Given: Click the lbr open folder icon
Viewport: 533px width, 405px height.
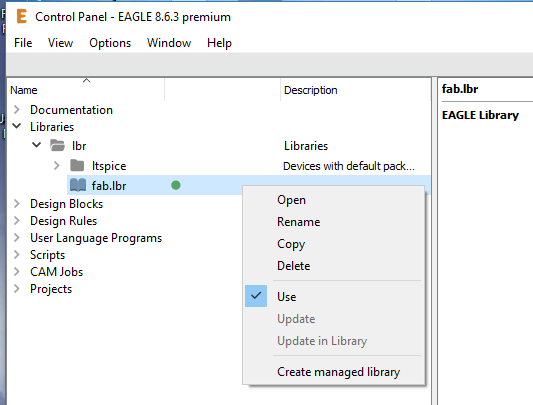Looking at the screenshot, I should tap(57, 146).
